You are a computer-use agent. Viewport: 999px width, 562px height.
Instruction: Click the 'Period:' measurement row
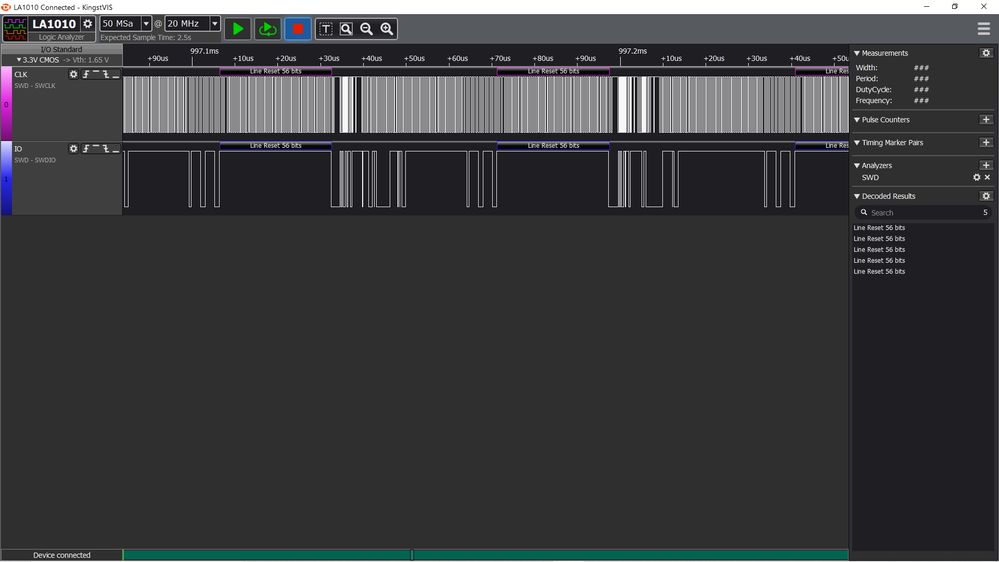click(892, 78)
